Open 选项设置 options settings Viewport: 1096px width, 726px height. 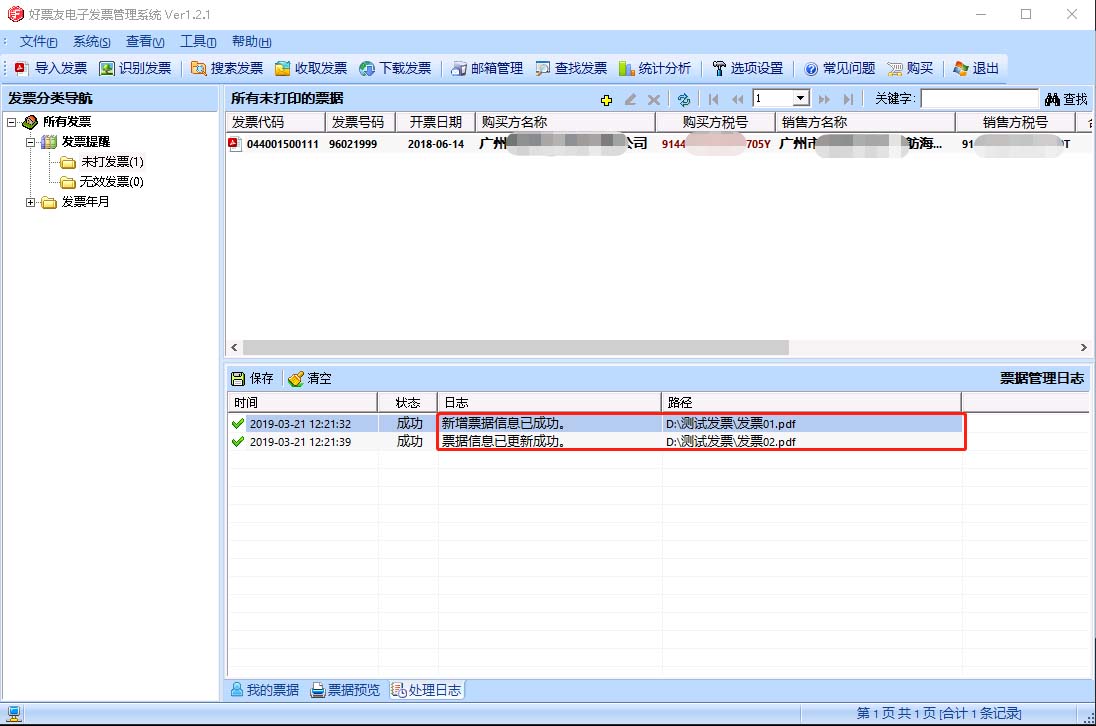coord(747,68)
